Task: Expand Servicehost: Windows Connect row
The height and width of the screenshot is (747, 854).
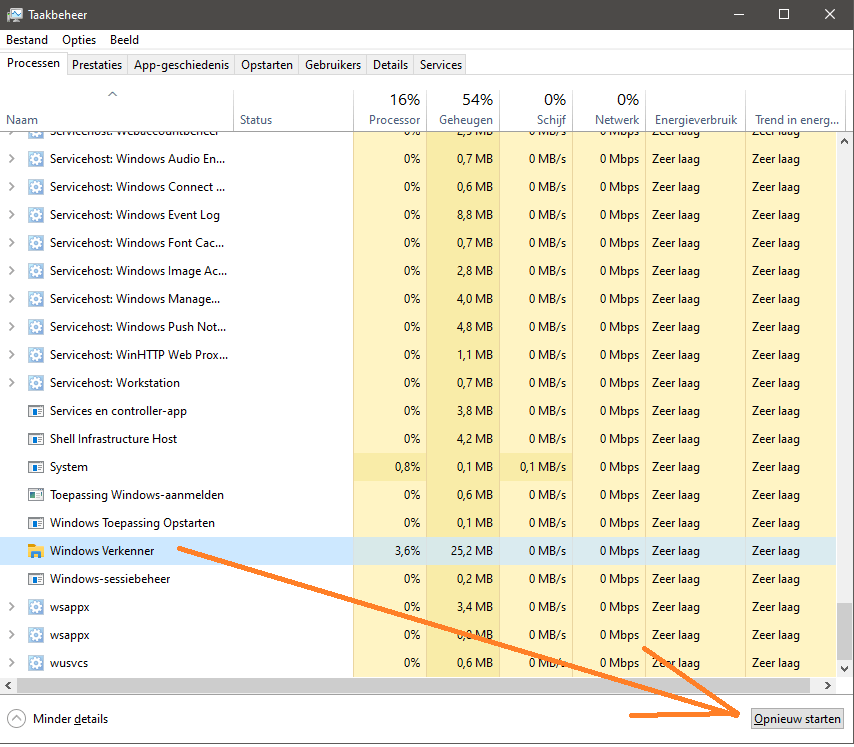Action: [x=11, y=187]
